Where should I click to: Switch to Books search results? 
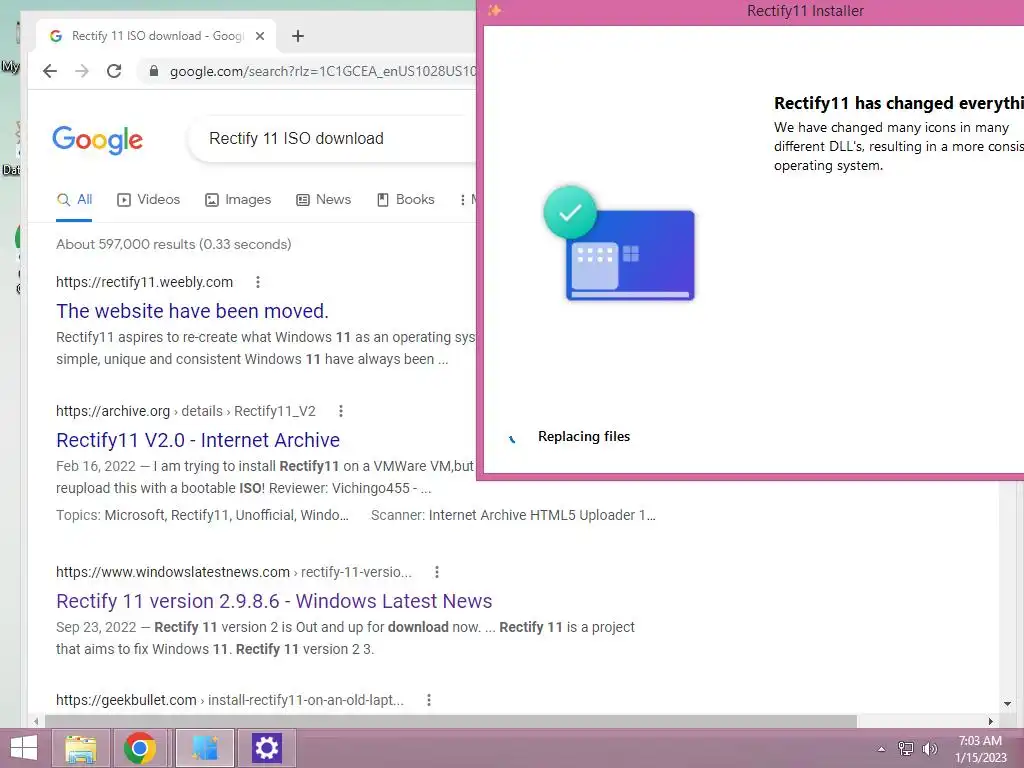click(x=406, y=200)
